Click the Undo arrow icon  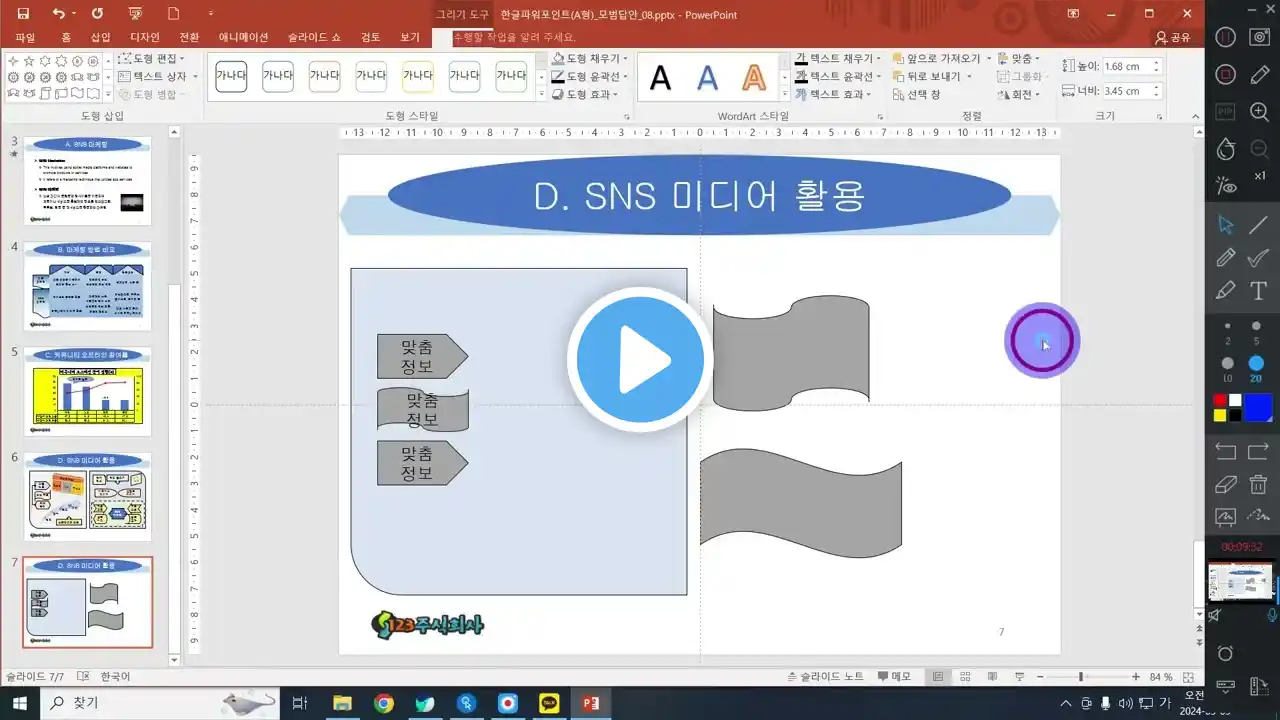58,14
